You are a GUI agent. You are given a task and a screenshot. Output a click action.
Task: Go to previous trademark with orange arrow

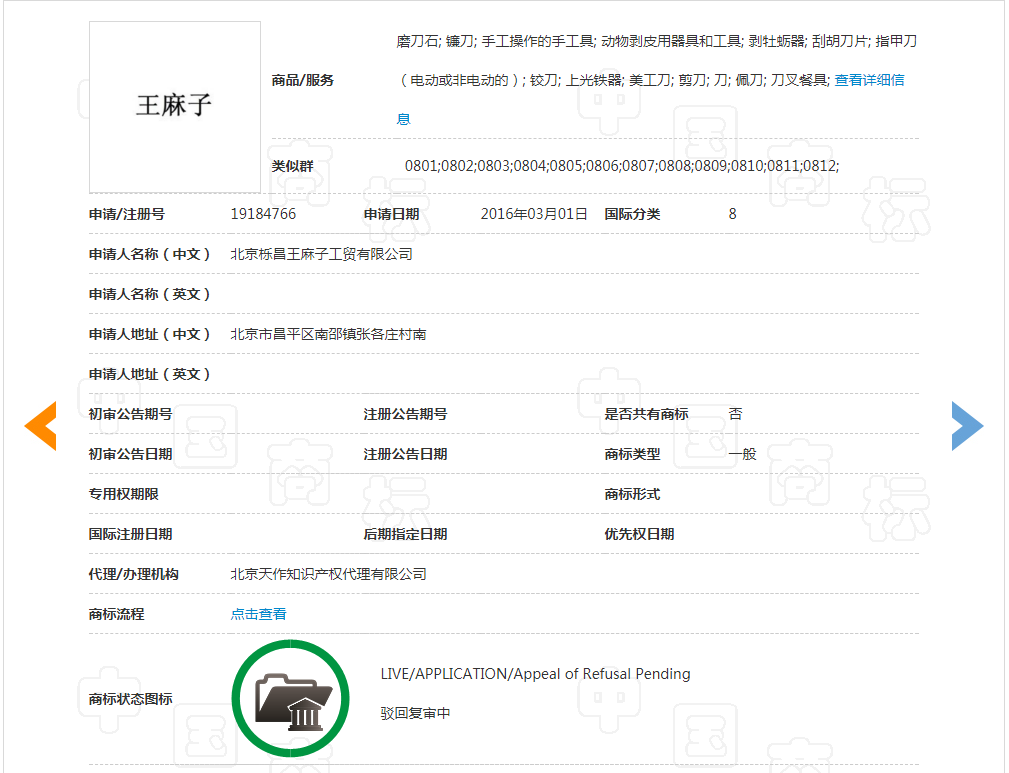click(41, 425)
